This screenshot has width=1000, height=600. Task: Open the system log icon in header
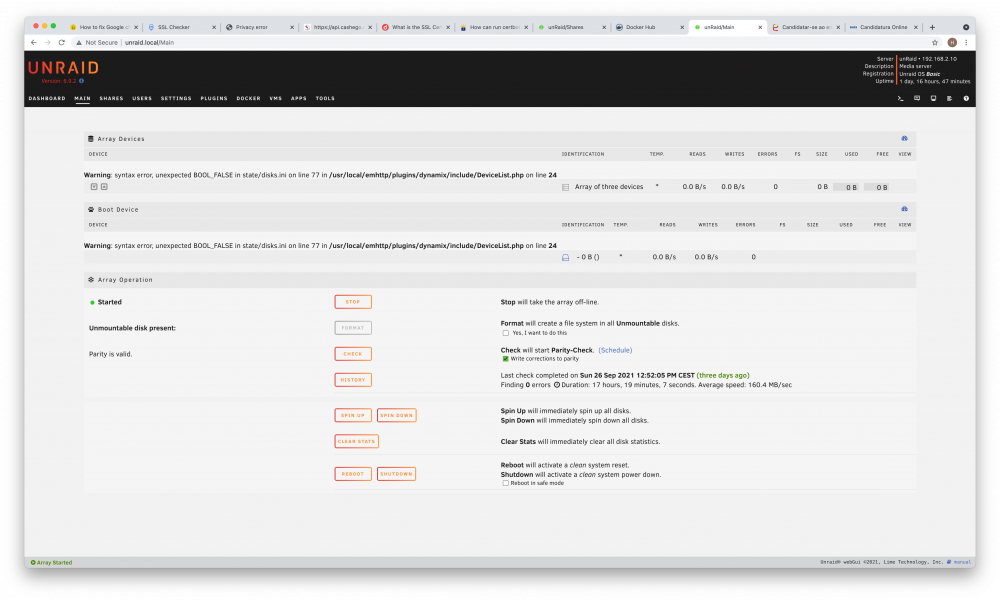click(x=950, y=98)
